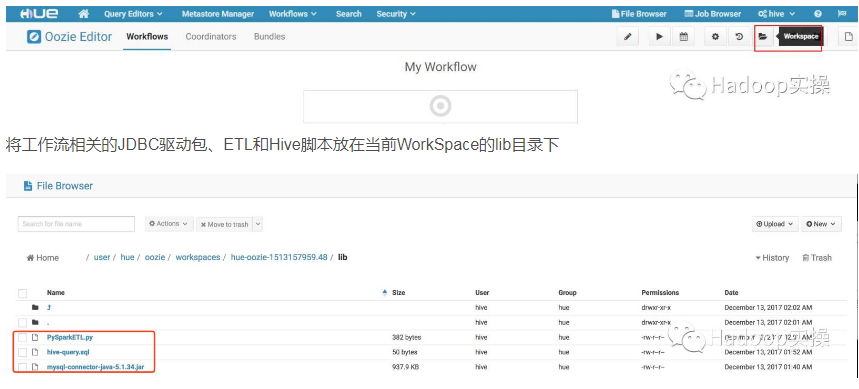Open Workspace folder icon in toolbar
The image size is (859, 389).
click(763, 37)
